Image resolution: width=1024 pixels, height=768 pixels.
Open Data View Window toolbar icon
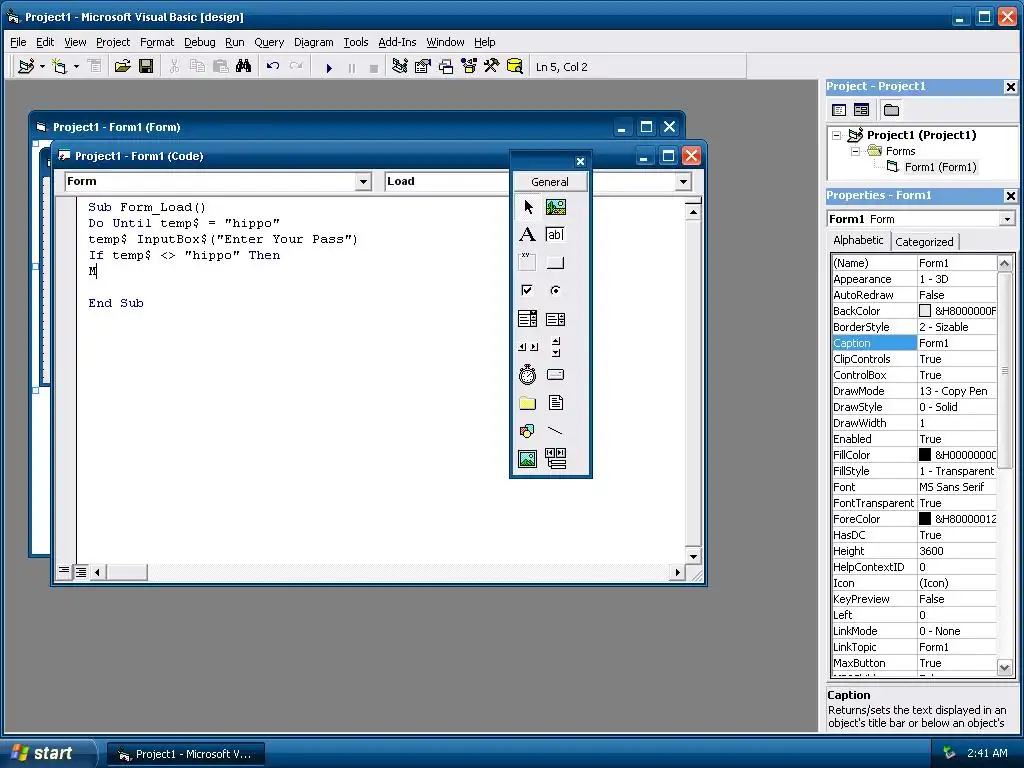point(515,67)
